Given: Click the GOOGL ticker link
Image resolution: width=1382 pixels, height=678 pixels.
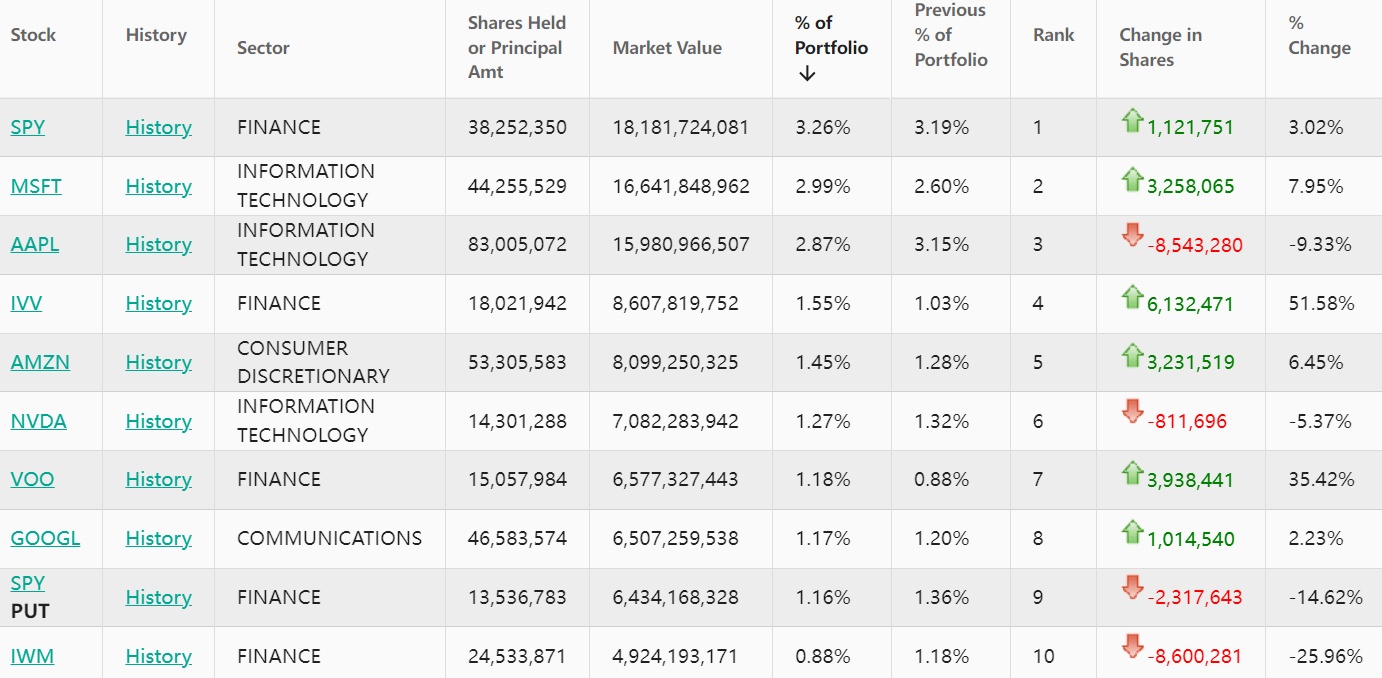Looking at the screenshot, I should [x=45, y=538].
